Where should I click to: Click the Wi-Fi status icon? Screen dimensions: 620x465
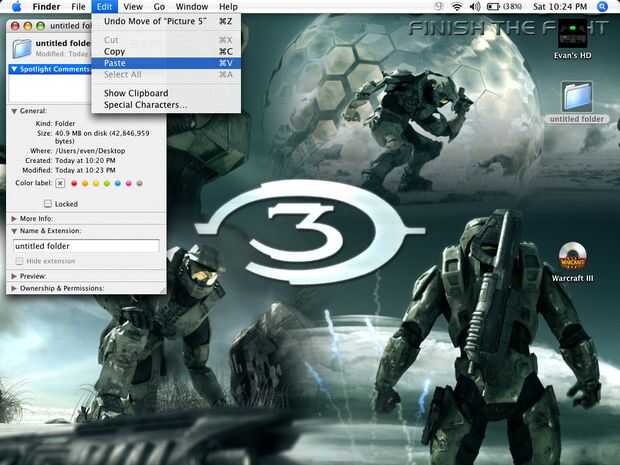pyautogui.click(x=457, y=6)
